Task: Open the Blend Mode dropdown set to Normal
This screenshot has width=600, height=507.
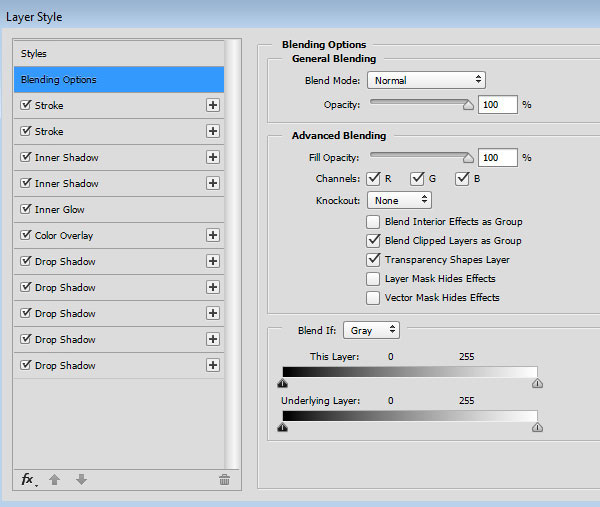Action: coord(426,80)
